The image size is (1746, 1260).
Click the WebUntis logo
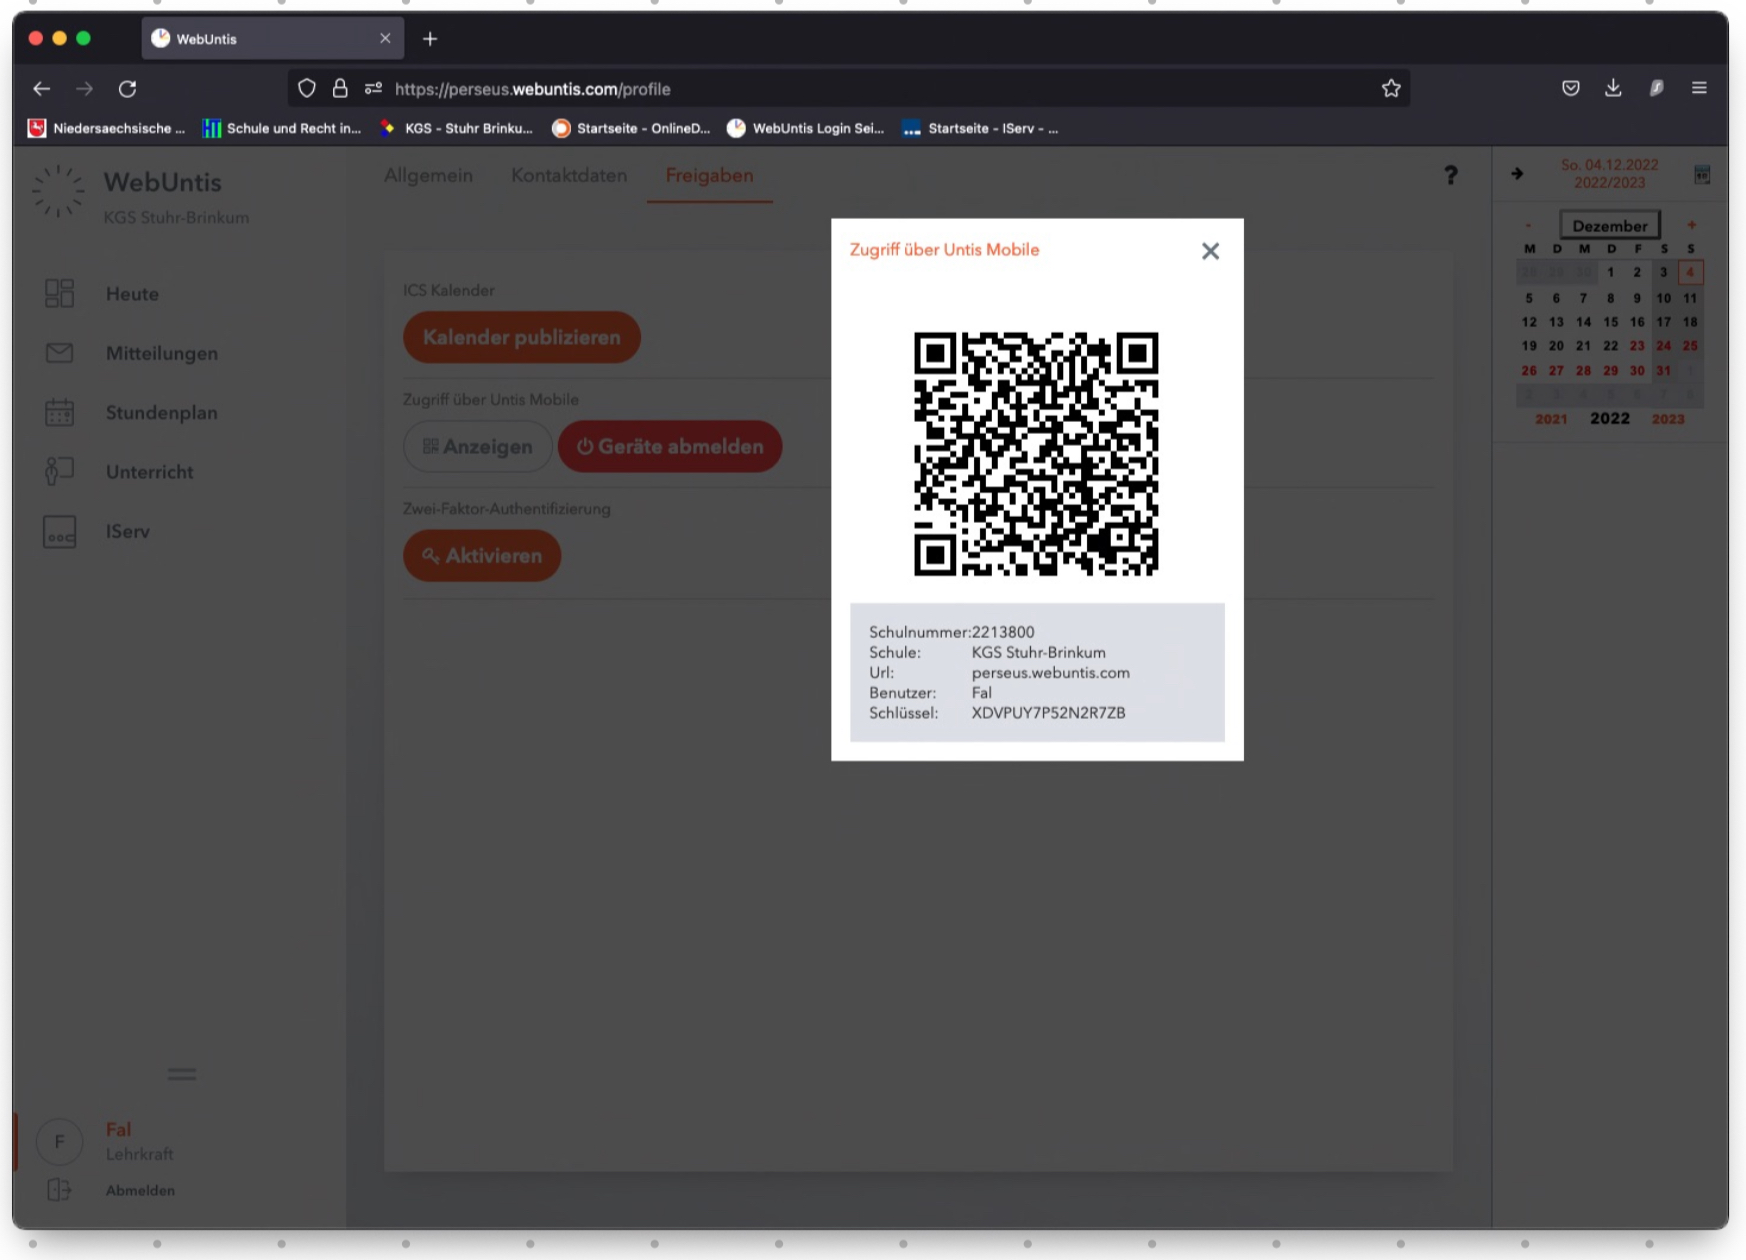point(58,192)
